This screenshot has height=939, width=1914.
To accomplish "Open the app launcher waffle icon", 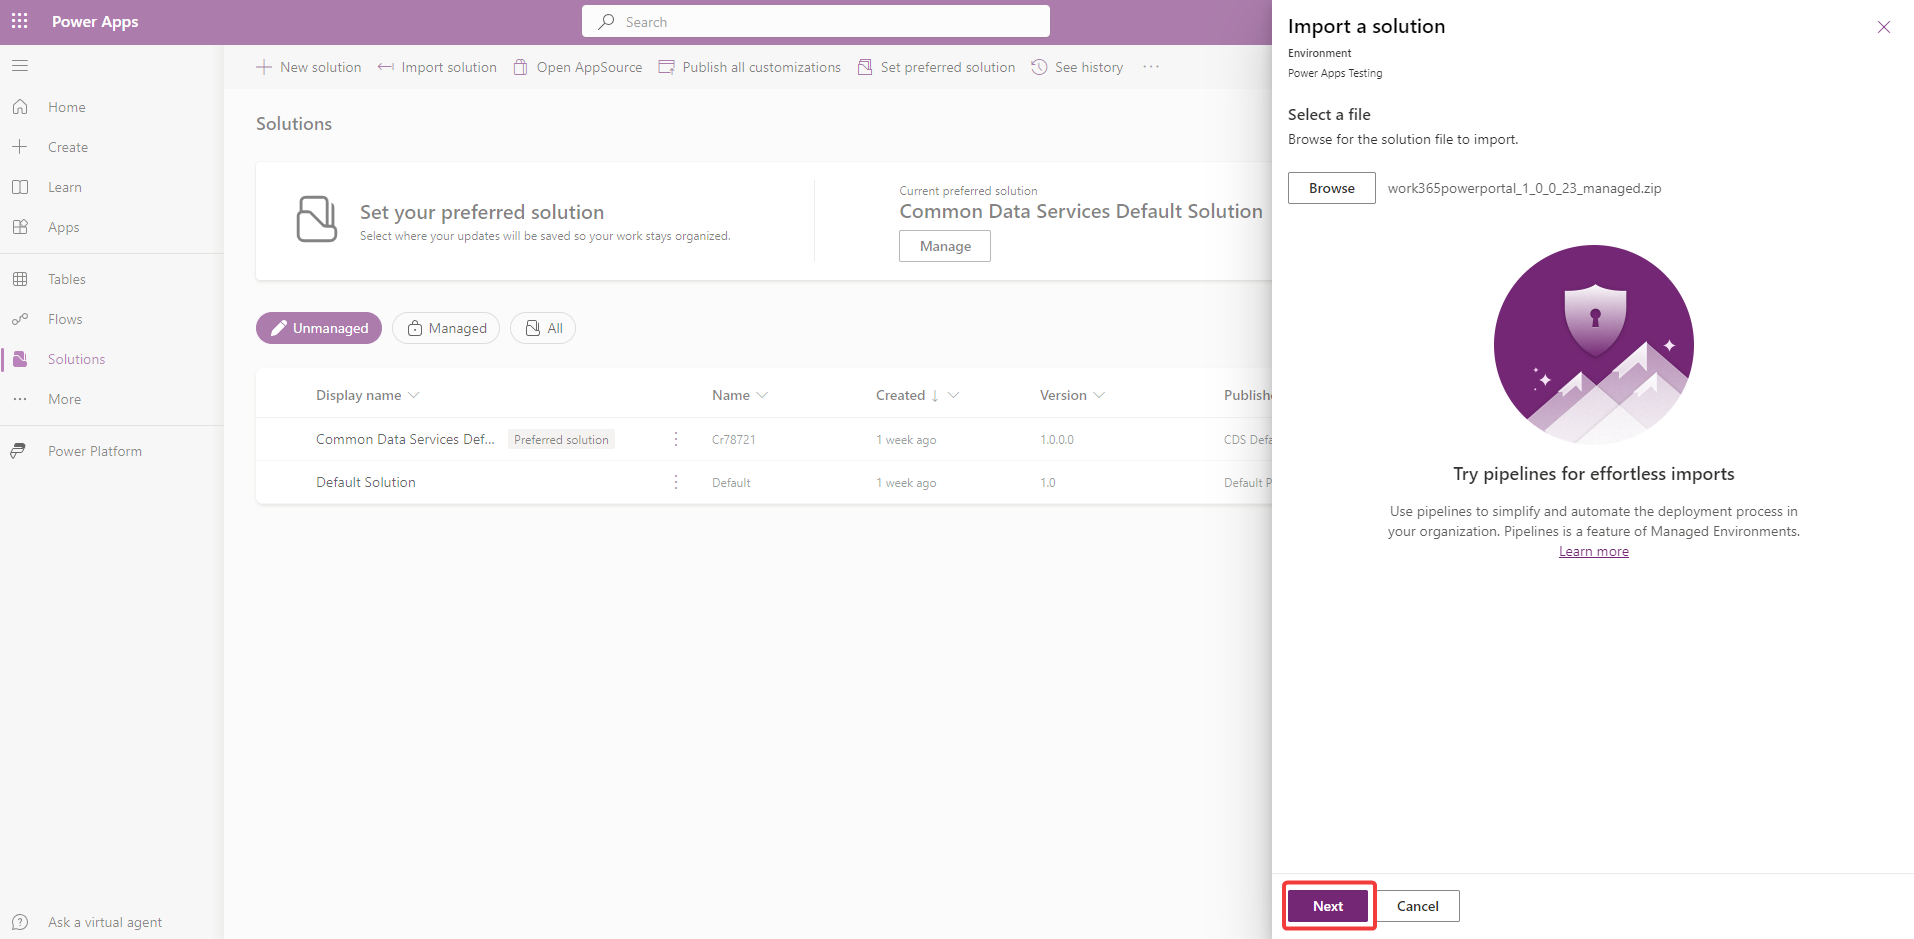I will [x=20, y=21].
